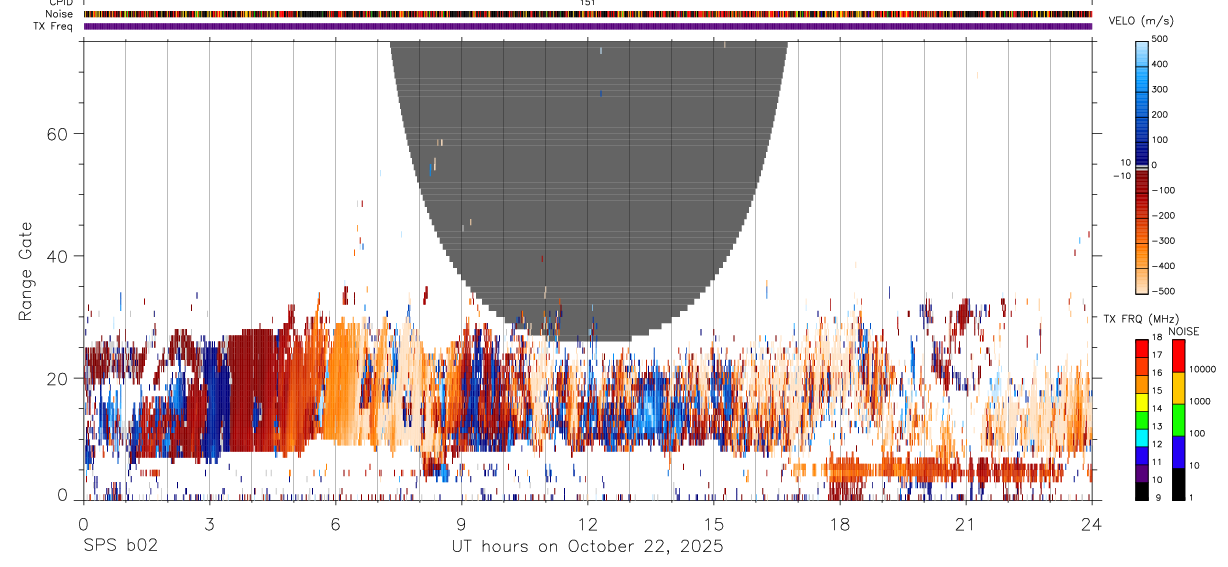
Task: Click the 'SPS b02' radar label
Action: click(120, 546)
